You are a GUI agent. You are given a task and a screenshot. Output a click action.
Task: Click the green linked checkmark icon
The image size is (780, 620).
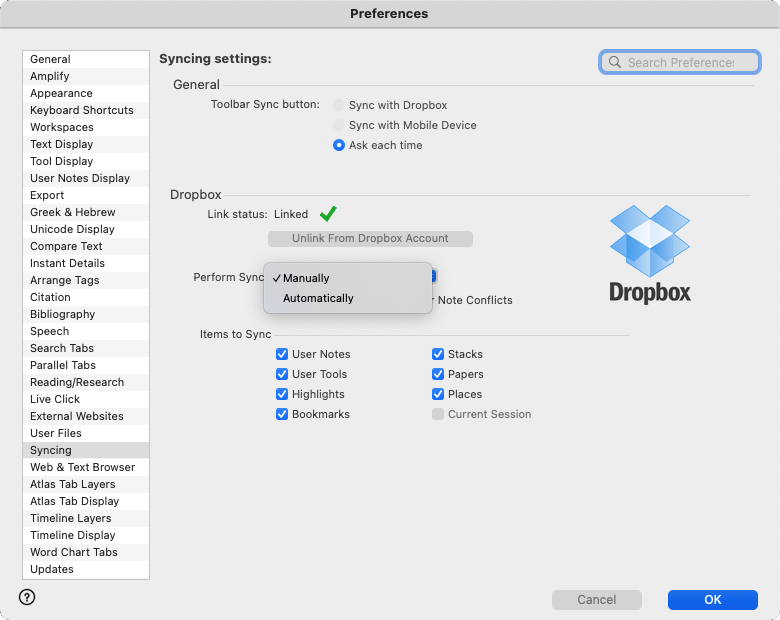coord(328,214)
